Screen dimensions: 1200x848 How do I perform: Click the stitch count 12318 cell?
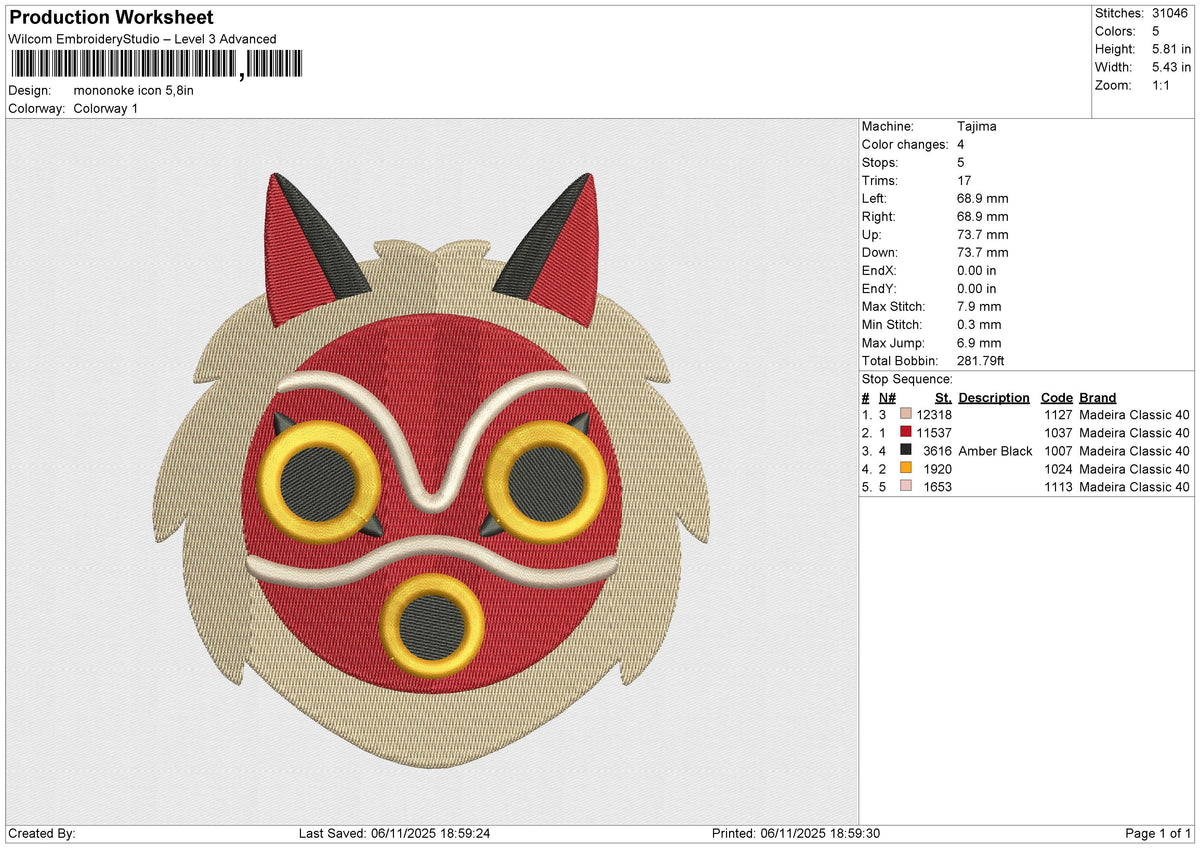click(934, 415)
